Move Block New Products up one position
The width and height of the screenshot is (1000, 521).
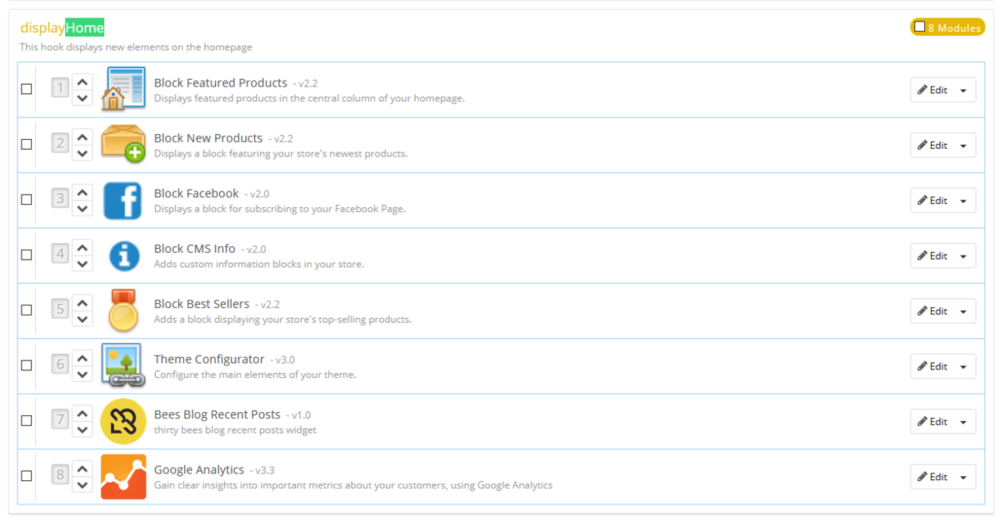[x=83, y=137]
